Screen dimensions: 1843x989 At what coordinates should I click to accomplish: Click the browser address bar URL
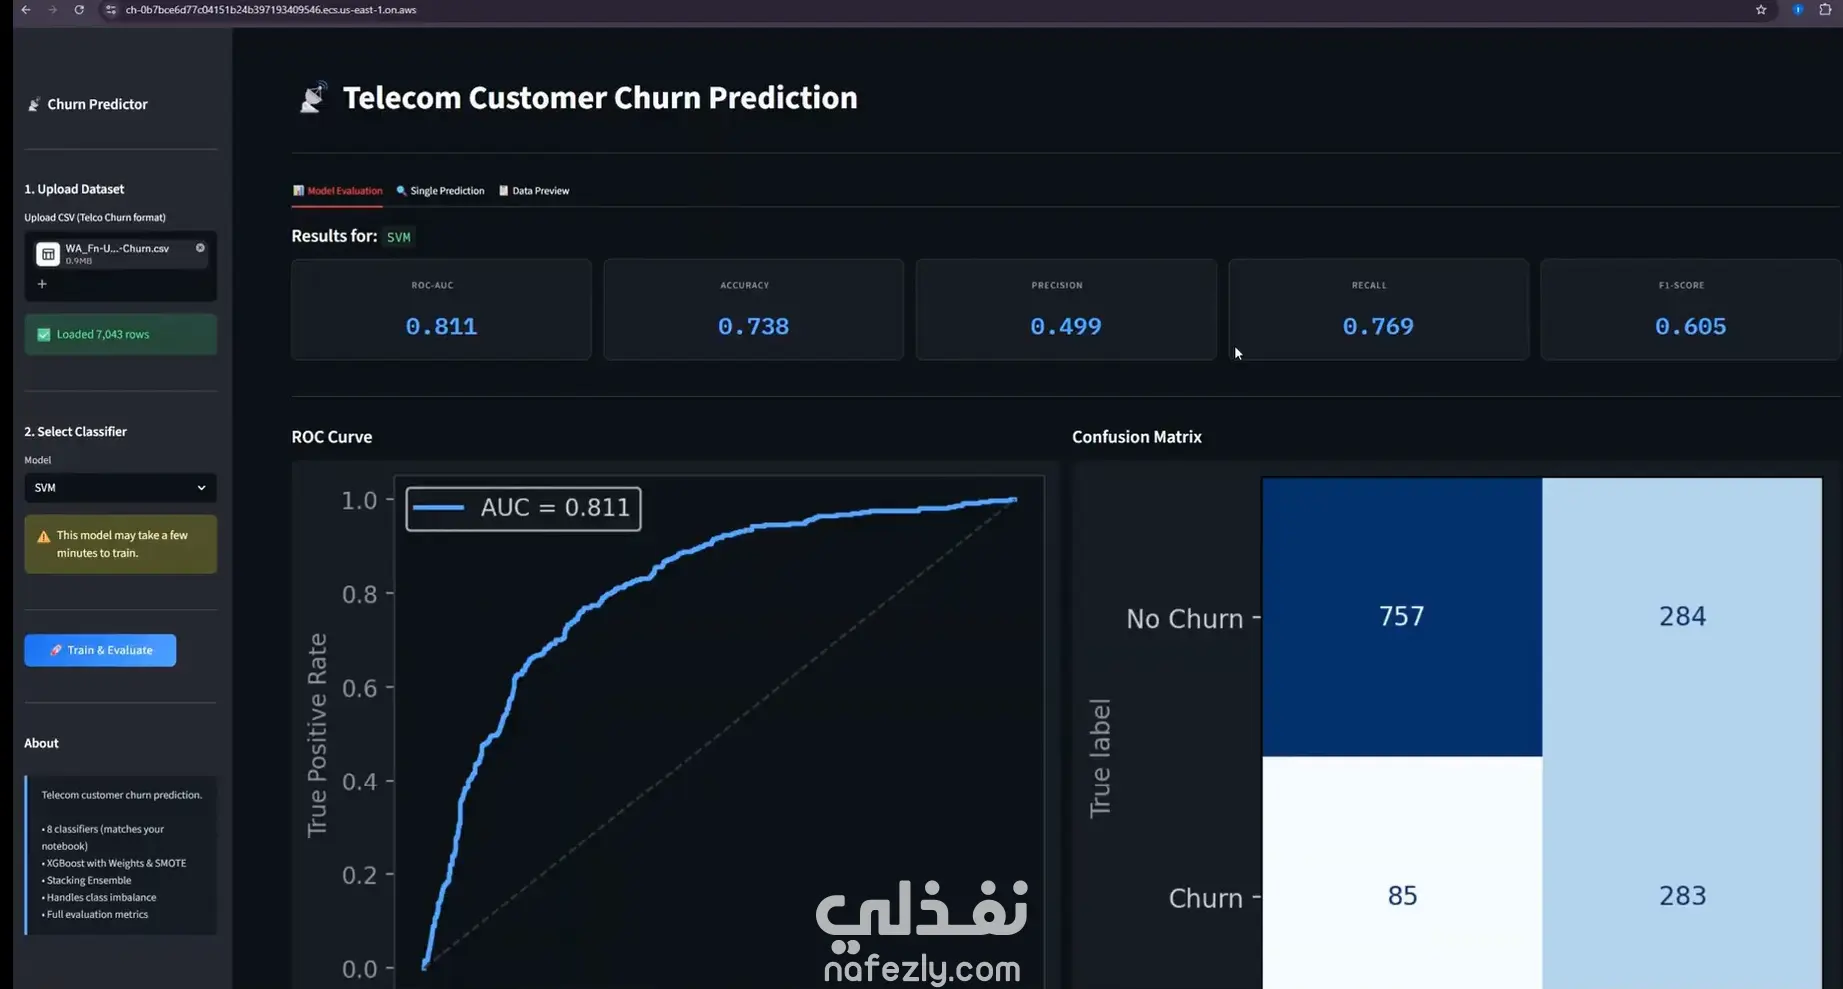[x=271, y=10]
